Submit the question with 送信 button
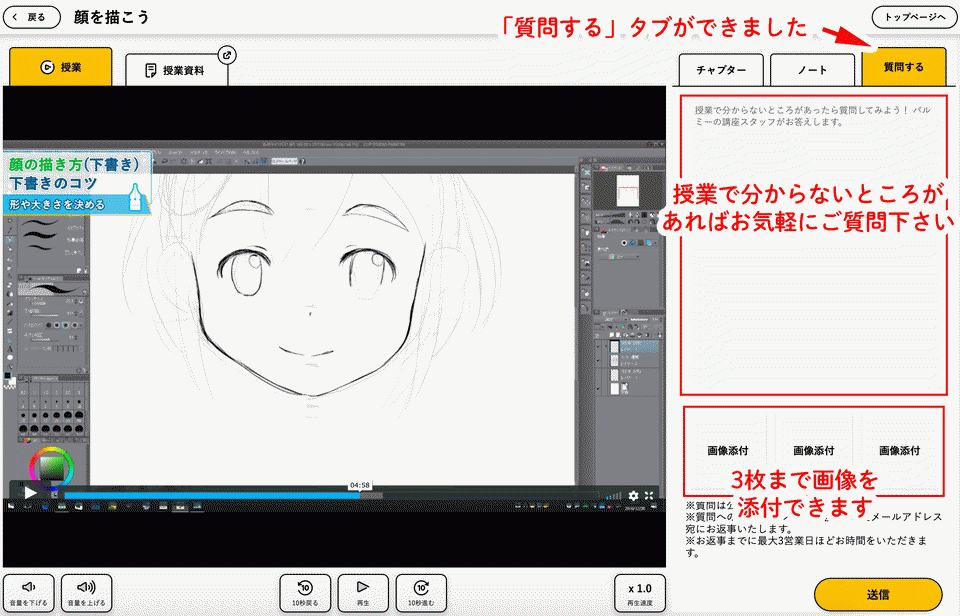Image resolution: width=960 pixels, height=616 pixels. pyautogui.click(x=878, y=594)
